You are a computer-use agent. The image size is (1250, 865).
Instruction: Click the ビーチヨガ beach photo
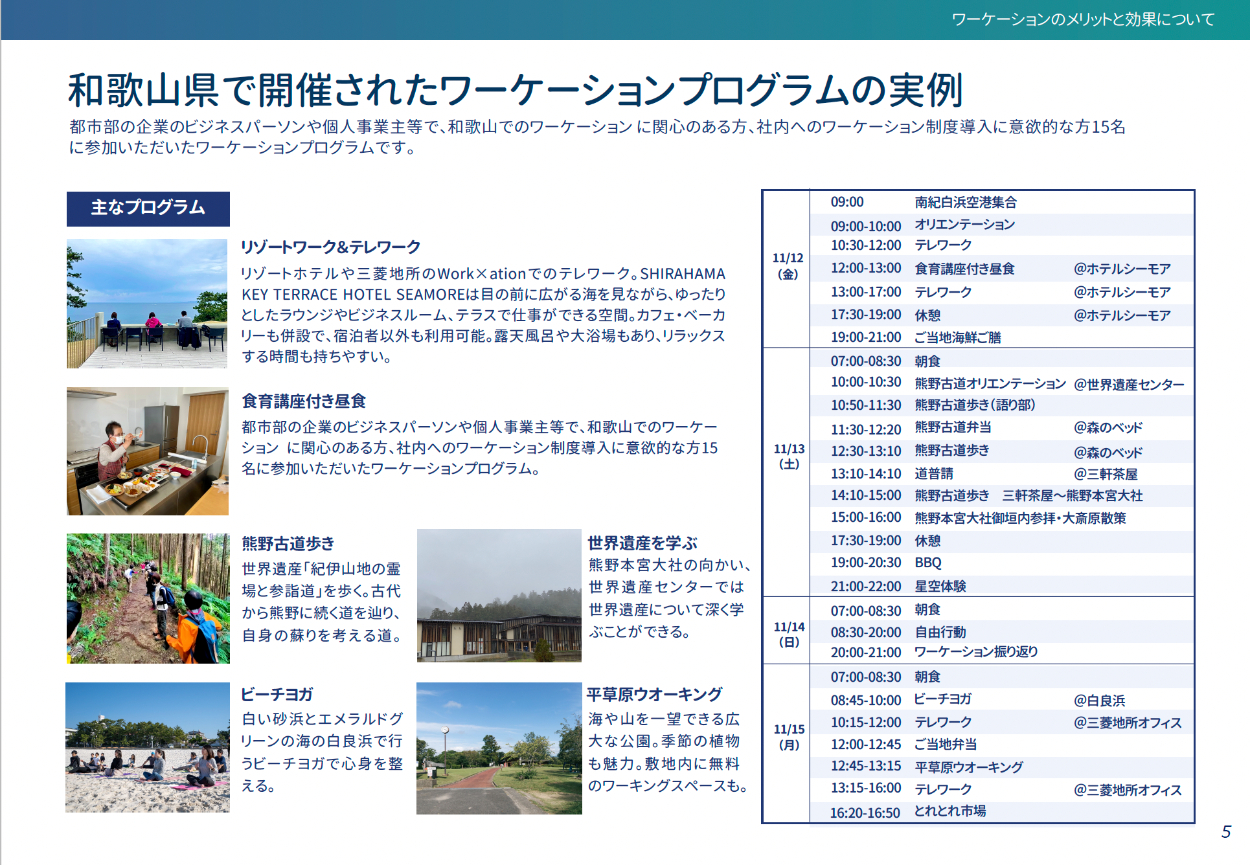(147, 747)
